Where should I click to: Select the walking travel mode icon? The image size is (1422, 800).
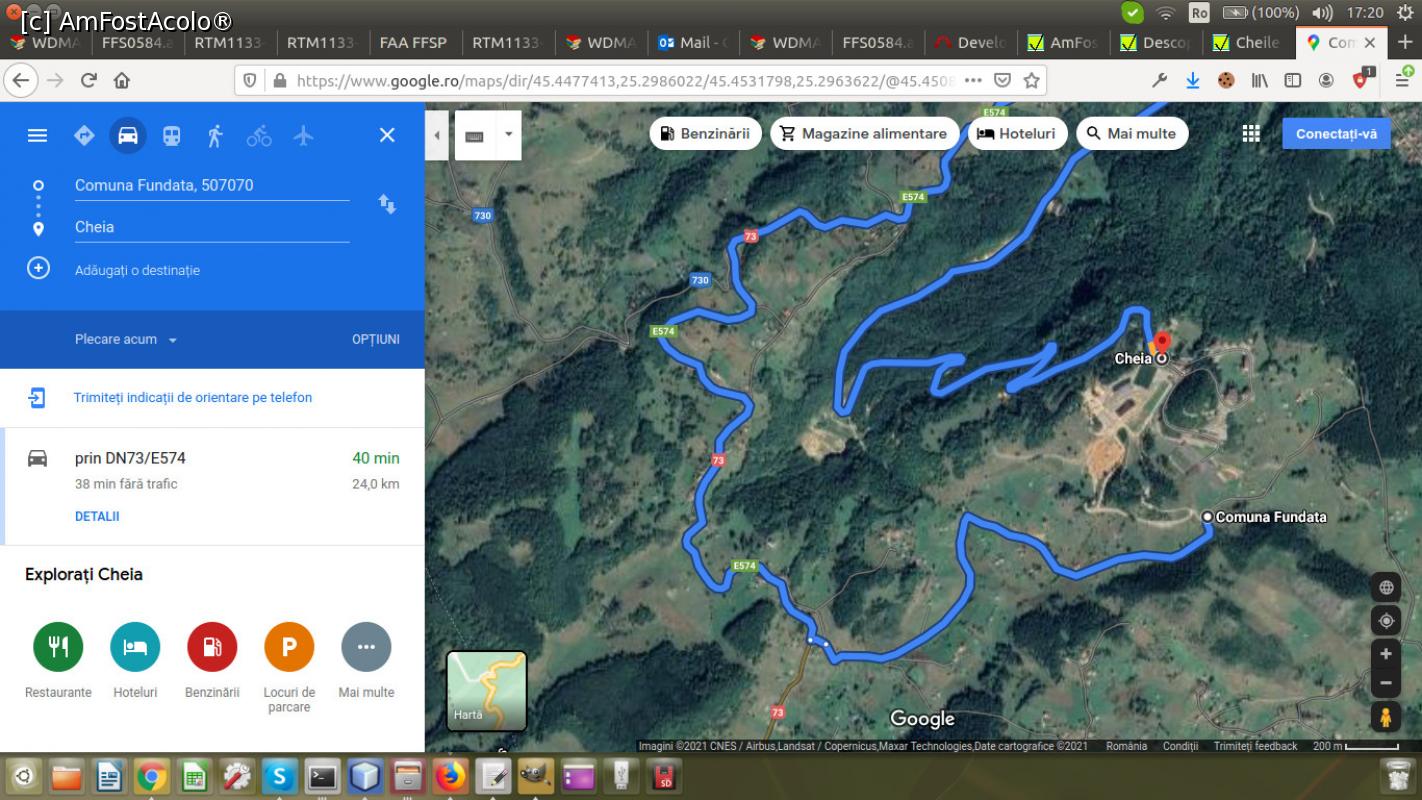(x=215, y=135)
